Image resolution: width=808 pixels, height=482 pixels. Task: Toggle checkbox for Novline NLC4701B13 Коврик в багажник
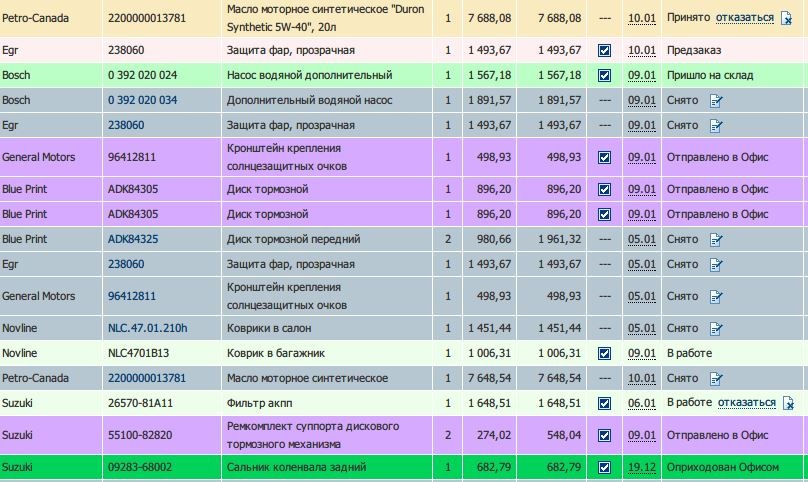604,353
